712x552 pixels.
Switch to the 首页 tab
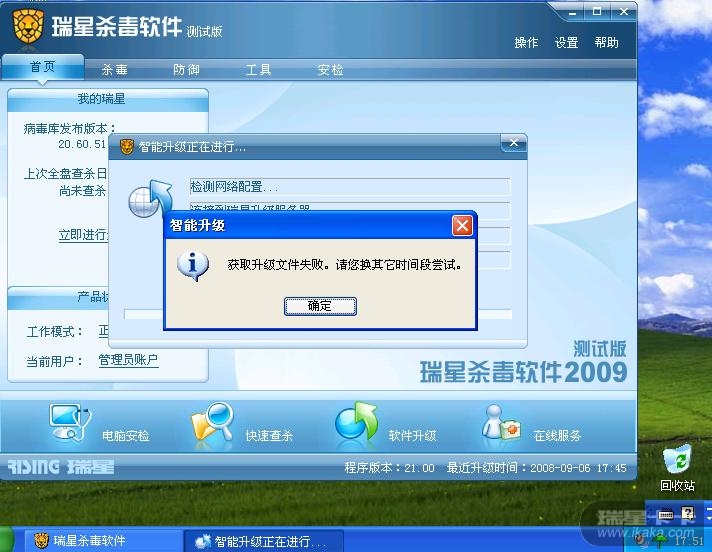[x=43, y=67]
